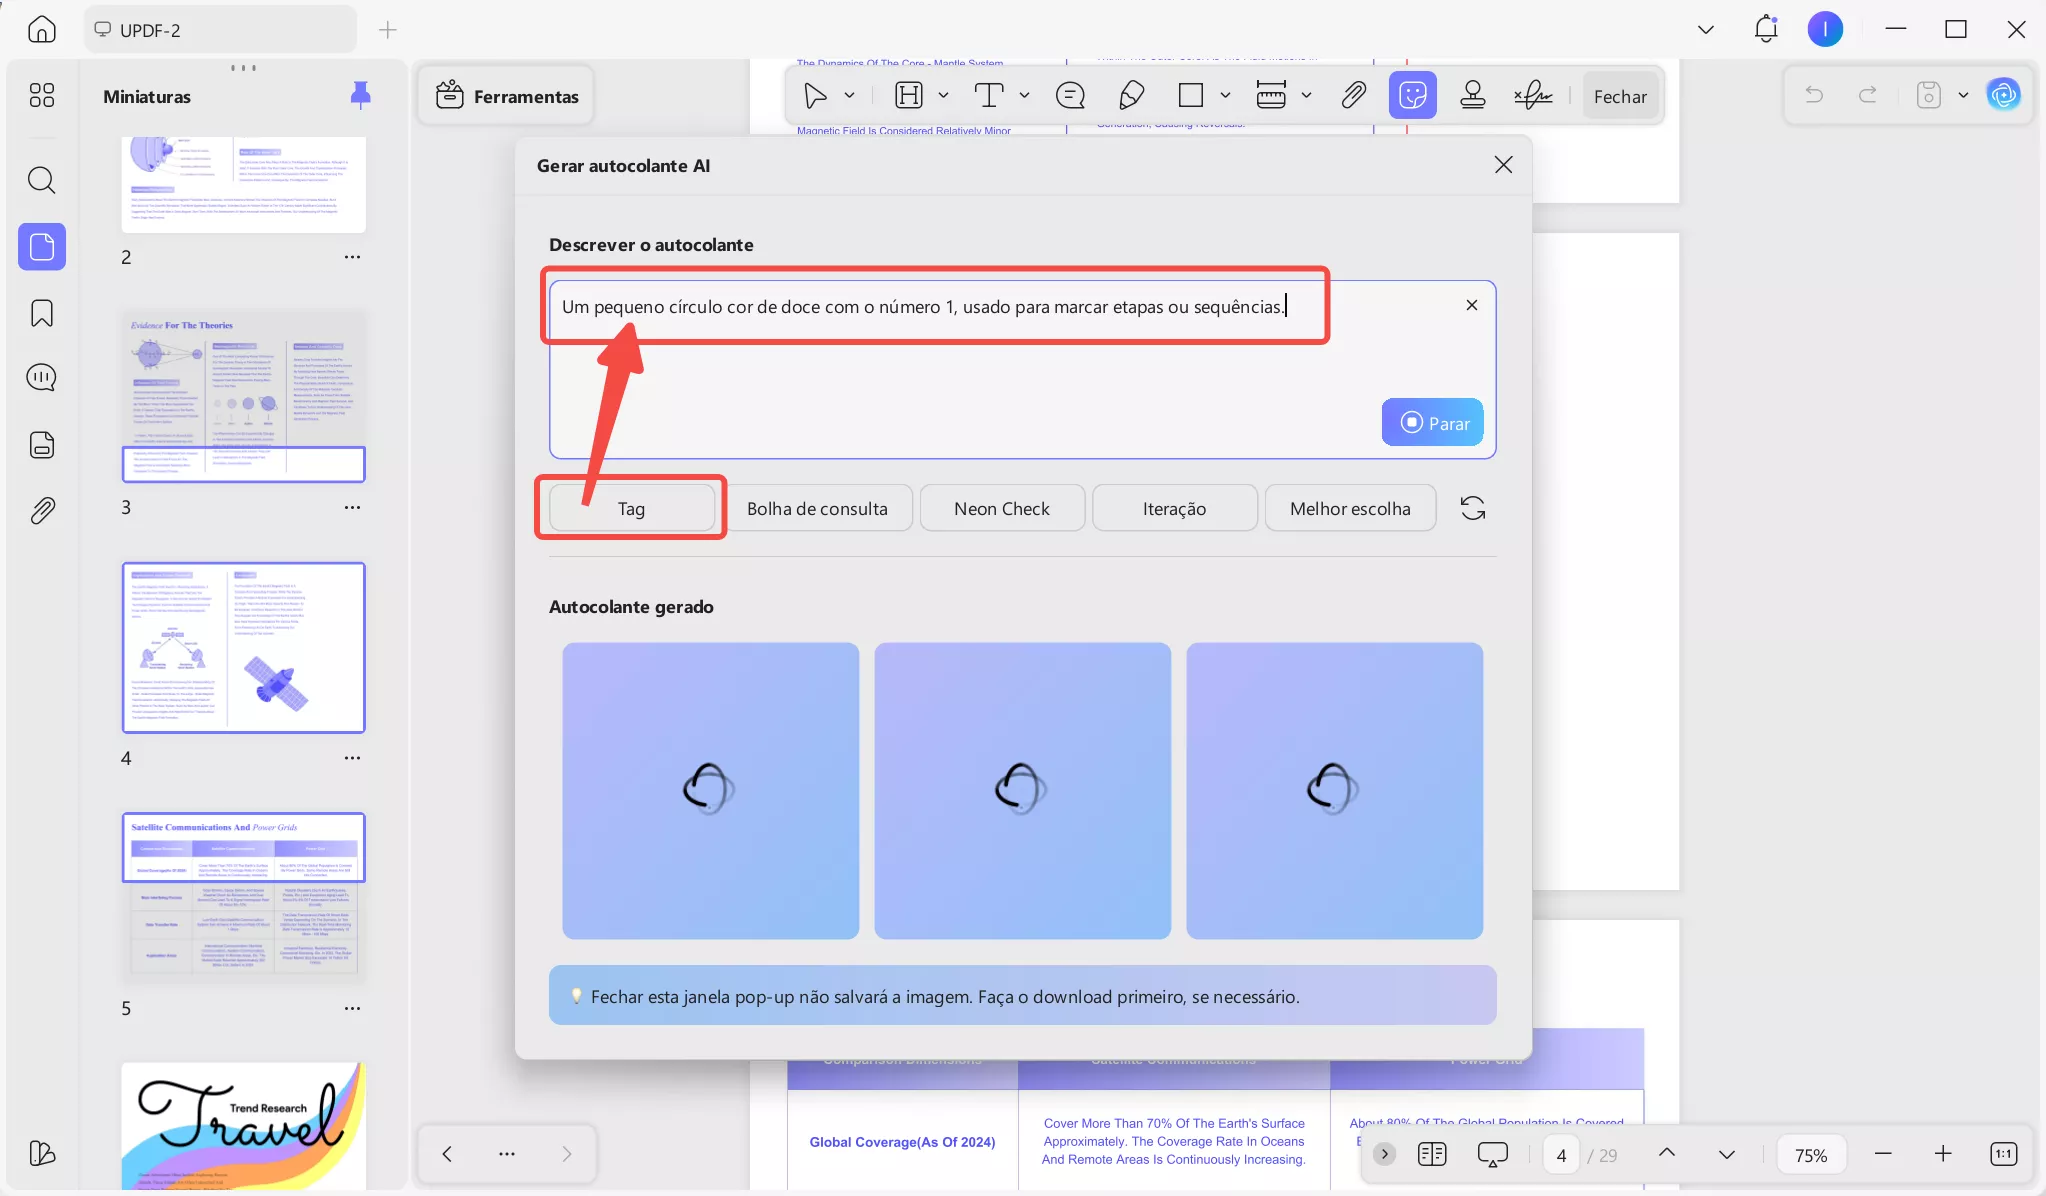Expand the shape tool dropdown arrow
The height and width of the screenshot is (1196, 2046).
tap(1225, 96)
